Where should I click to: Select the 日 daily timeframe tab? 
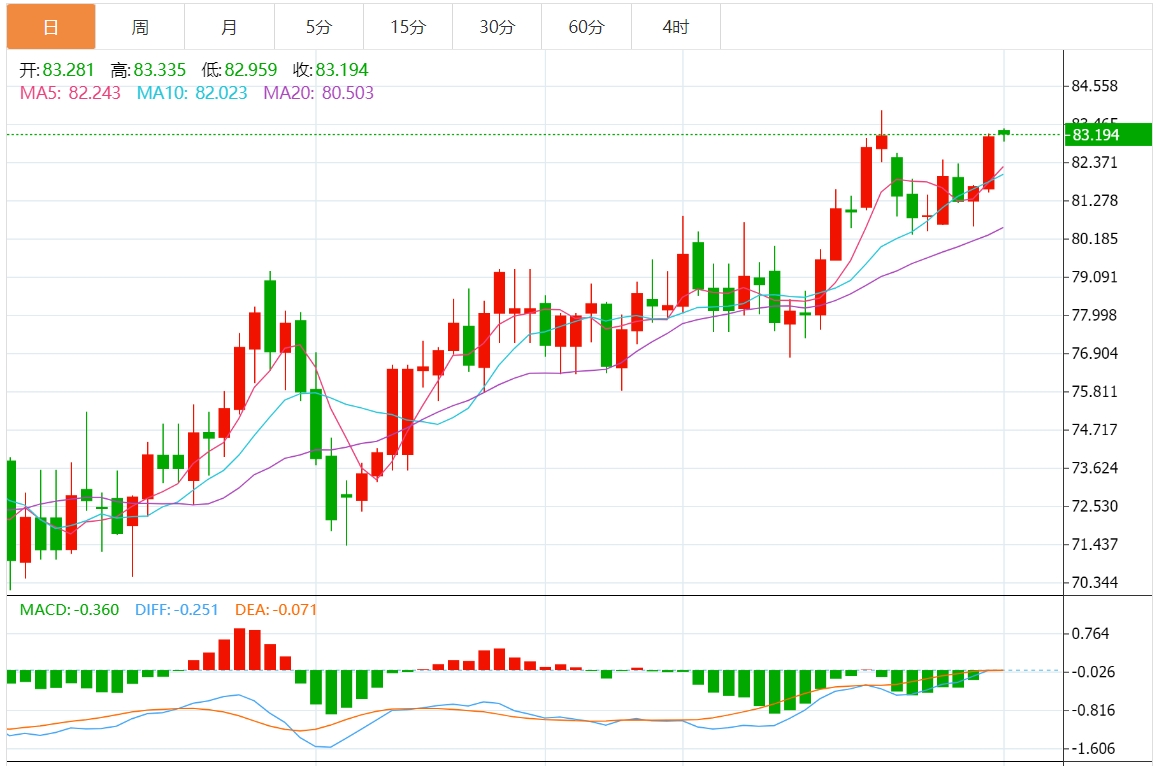point(51,27)
